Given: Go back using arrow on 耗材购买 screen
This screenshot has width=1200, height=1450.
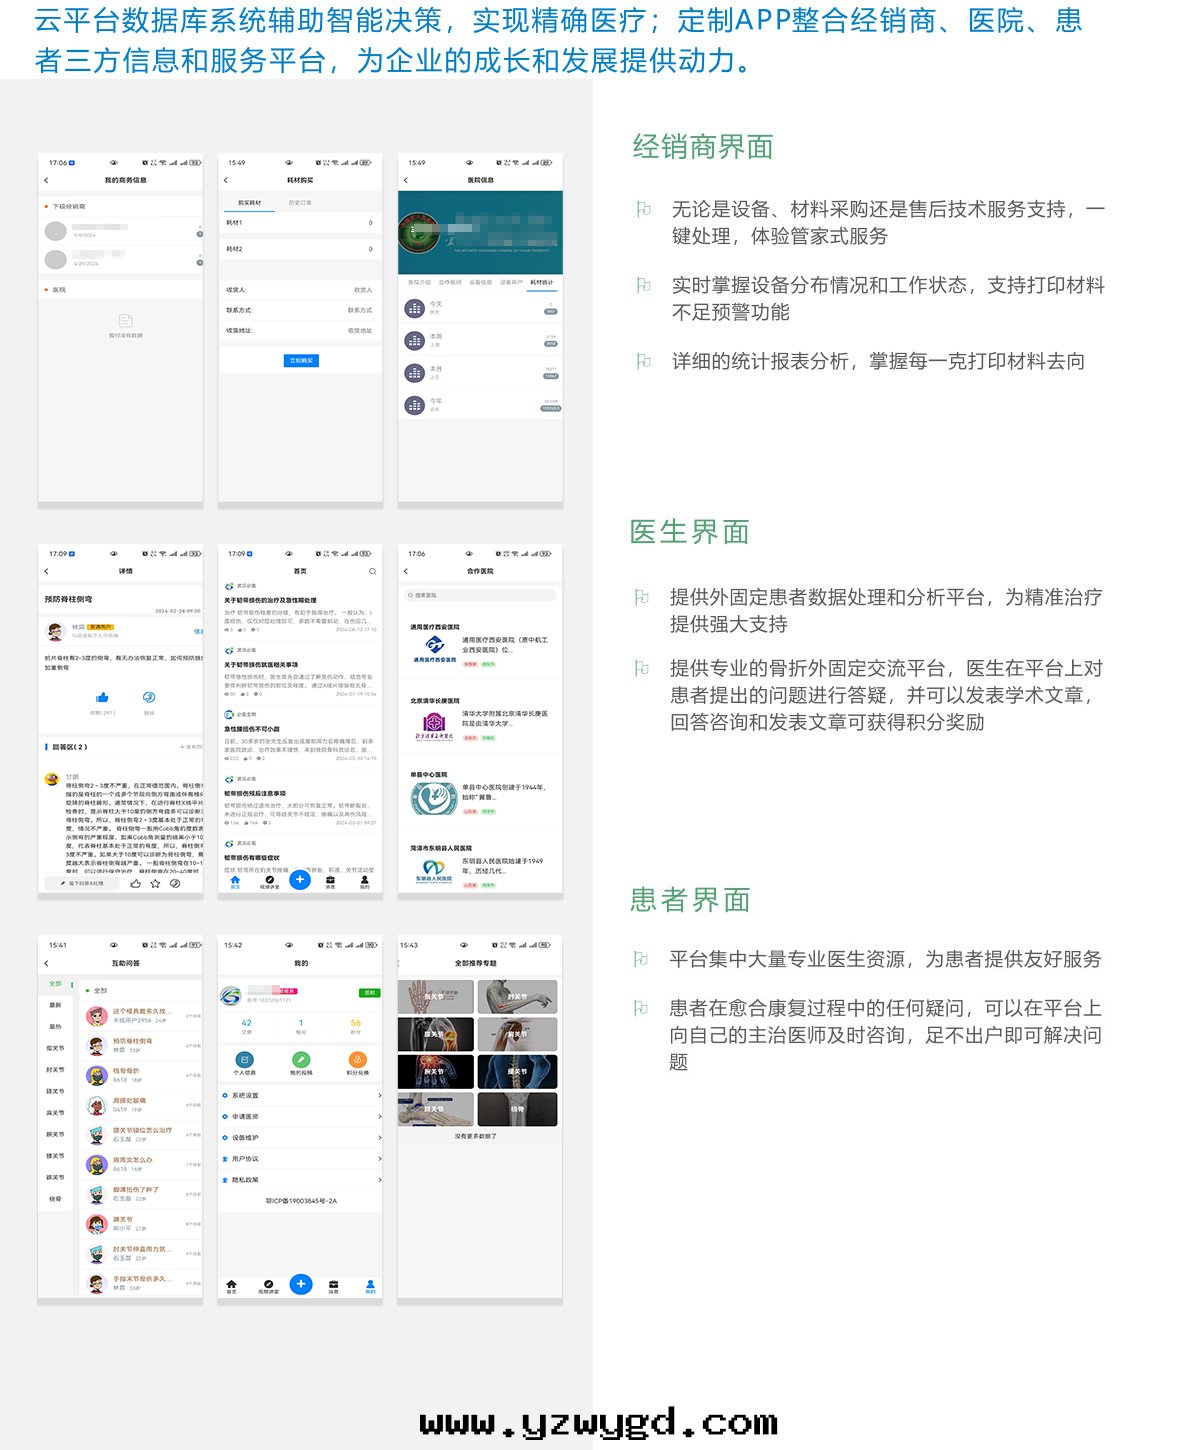Looking at the screenshot, I should pyautogui.click(x=226, y=180).
